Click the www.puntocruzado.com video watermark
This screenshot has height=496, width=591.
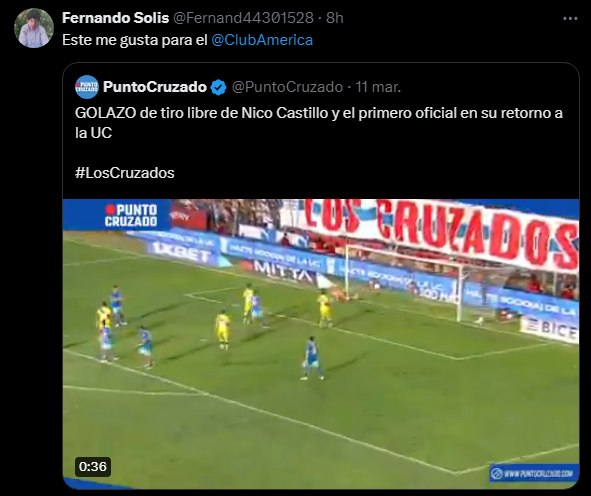point(534,473)
